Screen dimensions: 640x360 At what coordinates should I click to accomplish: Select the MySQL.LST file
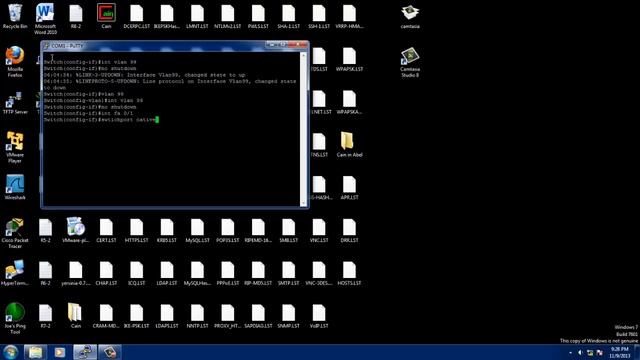(x=197, y=230)
